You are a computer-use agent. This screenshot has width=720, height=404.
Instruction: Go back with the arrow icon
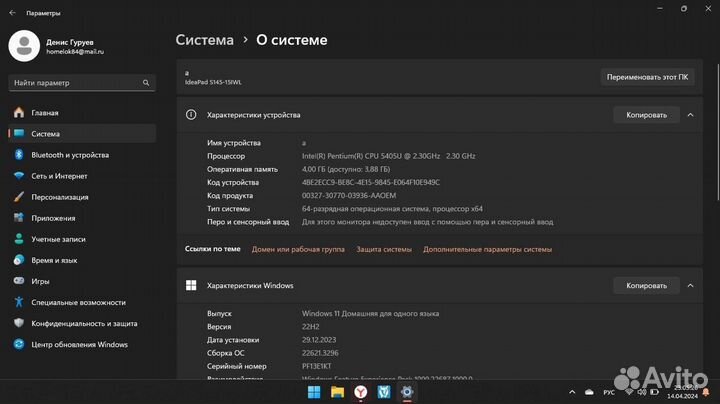coord(12,13)
